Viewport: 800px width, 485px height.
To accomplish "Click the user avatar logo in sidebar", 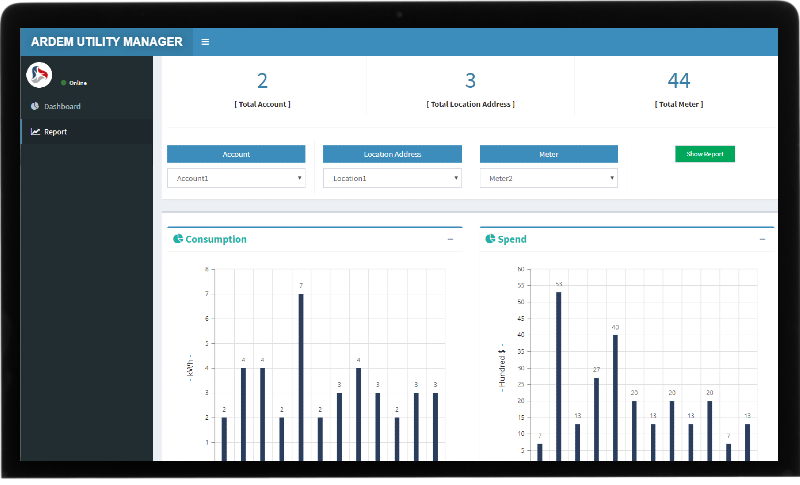I will [x=38, y=75].
